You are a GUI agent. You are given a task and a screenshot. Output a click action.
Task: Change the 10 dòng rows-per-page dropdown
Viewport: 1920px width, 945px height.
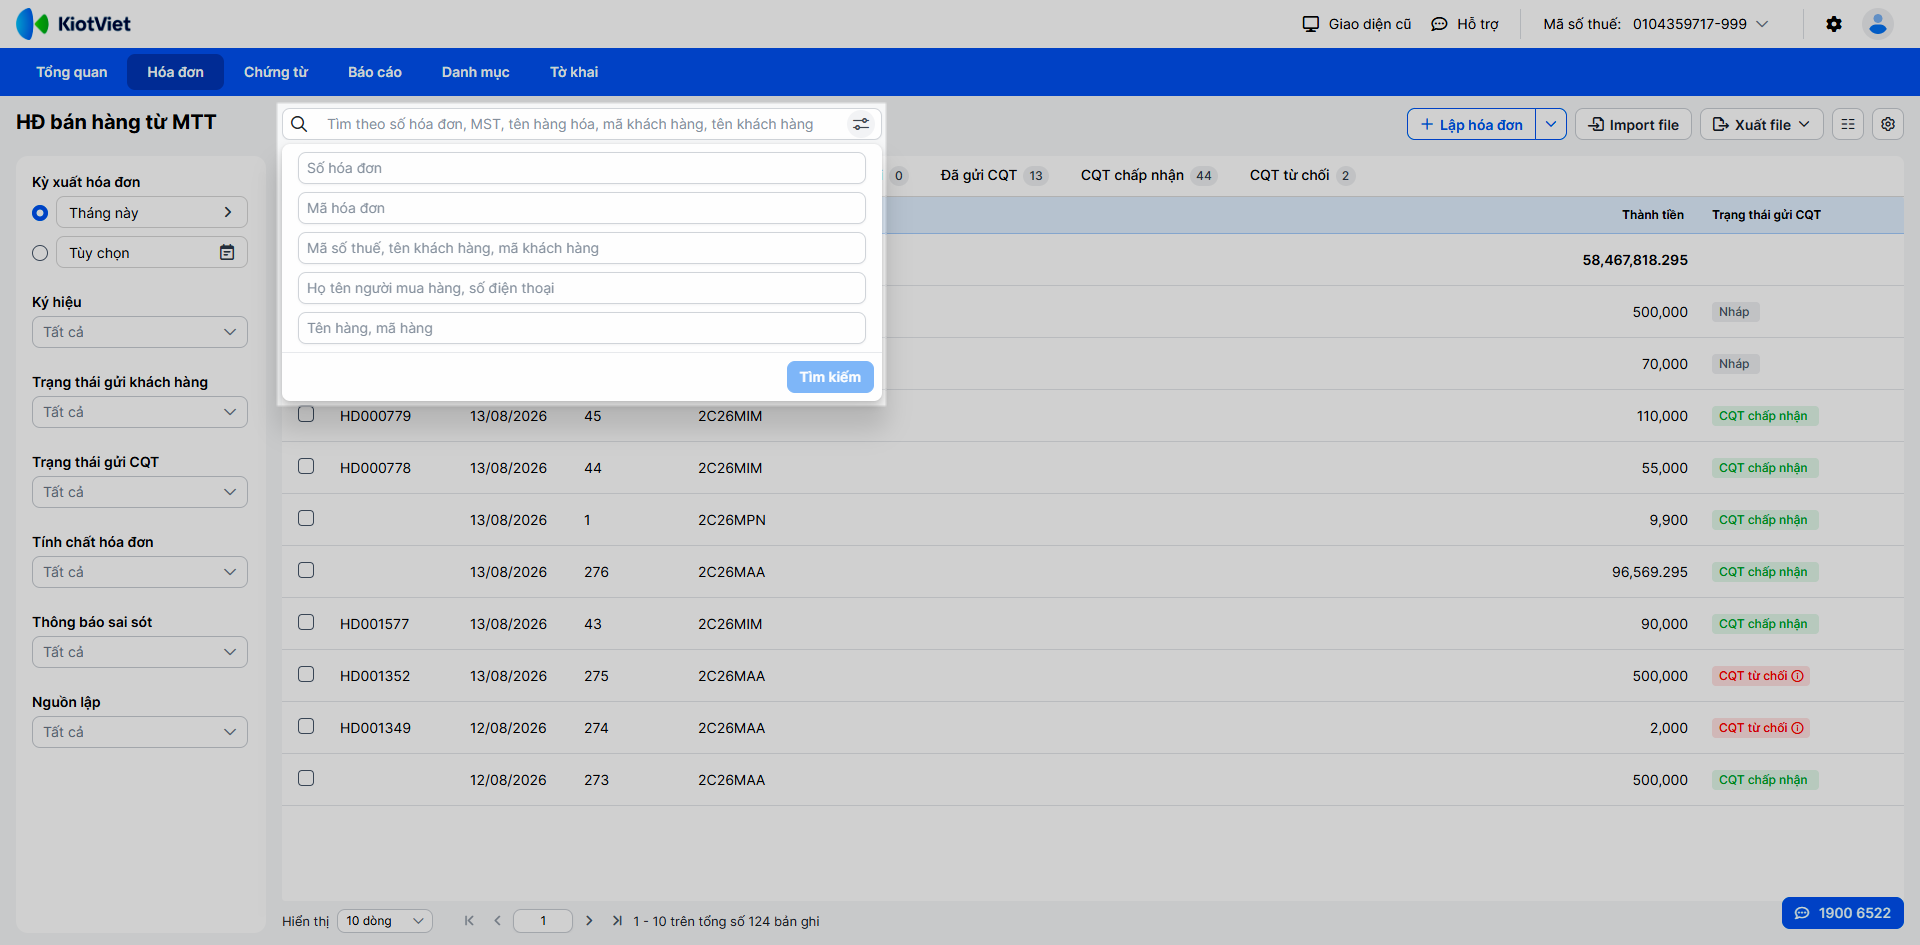(385, 921)
